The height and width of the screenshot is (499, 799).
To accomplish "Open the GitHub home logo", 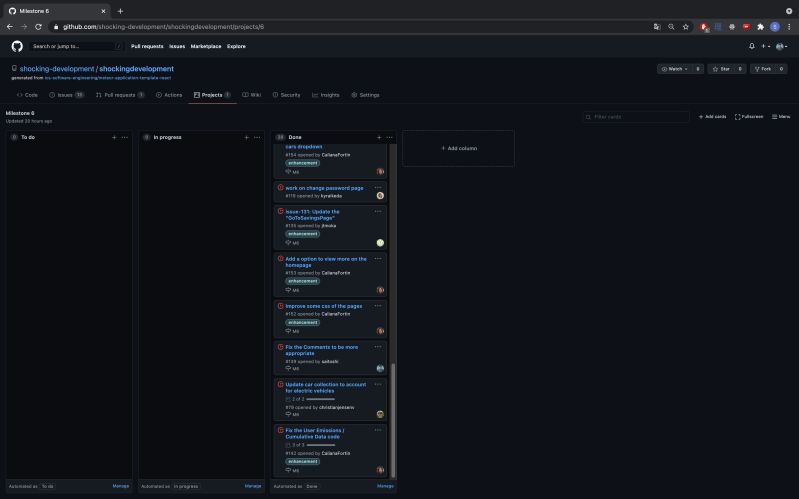I will 17,46.
